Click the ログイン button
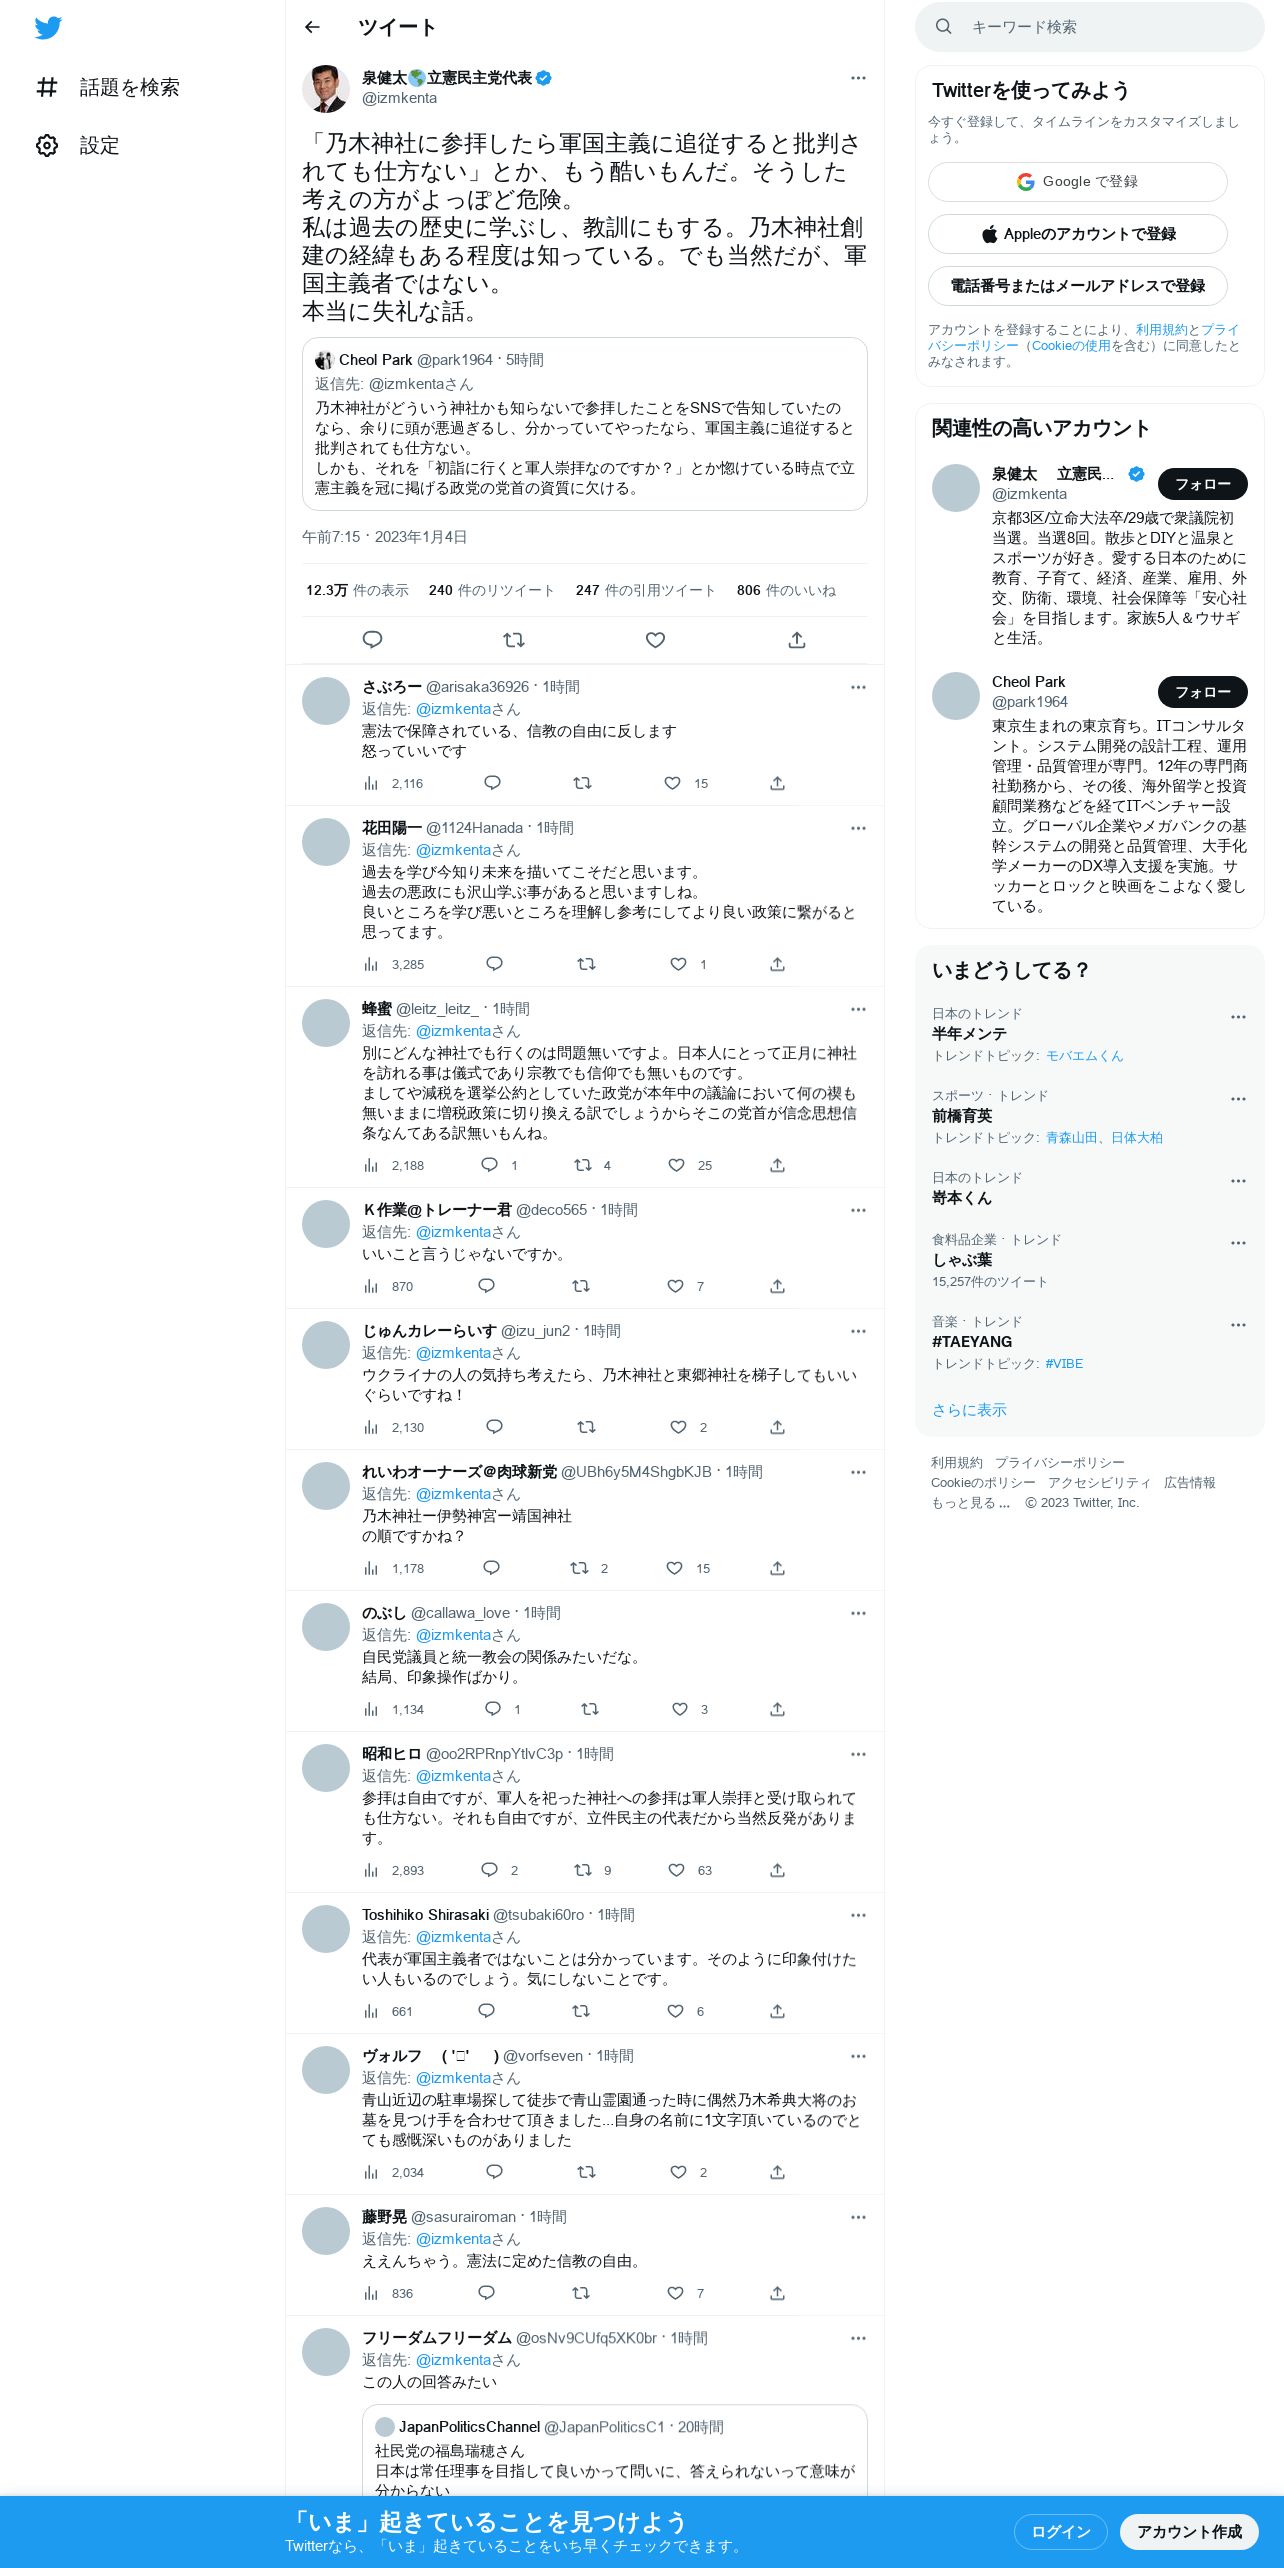The height and width of the screenshot is (2568, 1284). point(1060,2531)
